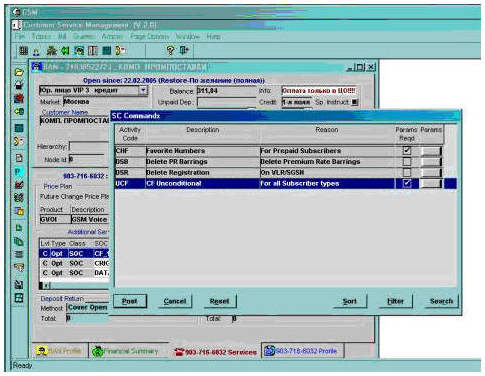Screen dimensions: 485x376
Task: Select the DAT service row in background window
Action: (75, 273)
